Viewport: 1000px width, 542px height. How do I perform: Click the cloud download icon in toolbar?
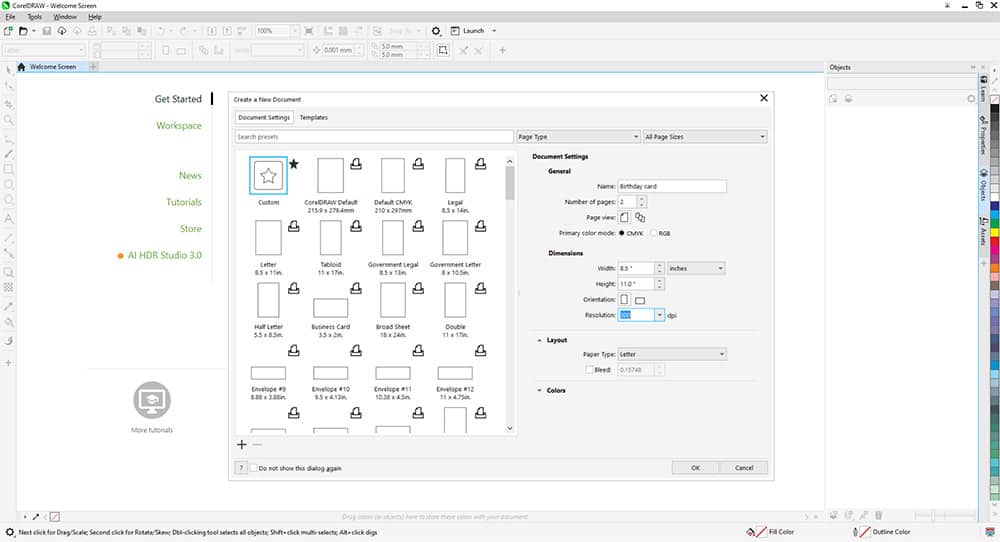(62, 31)
